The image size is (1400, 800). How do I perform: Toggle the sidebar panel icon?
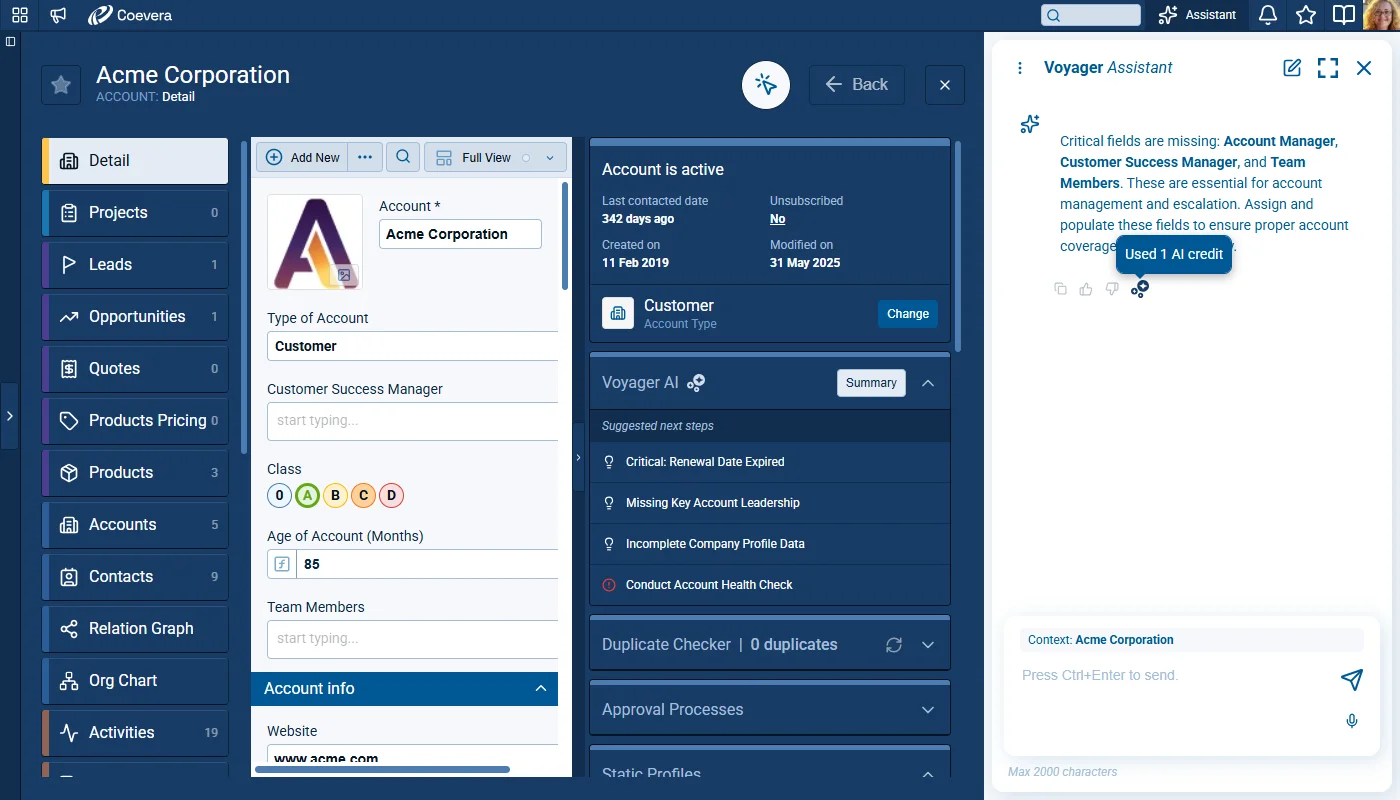click(10, 42)
